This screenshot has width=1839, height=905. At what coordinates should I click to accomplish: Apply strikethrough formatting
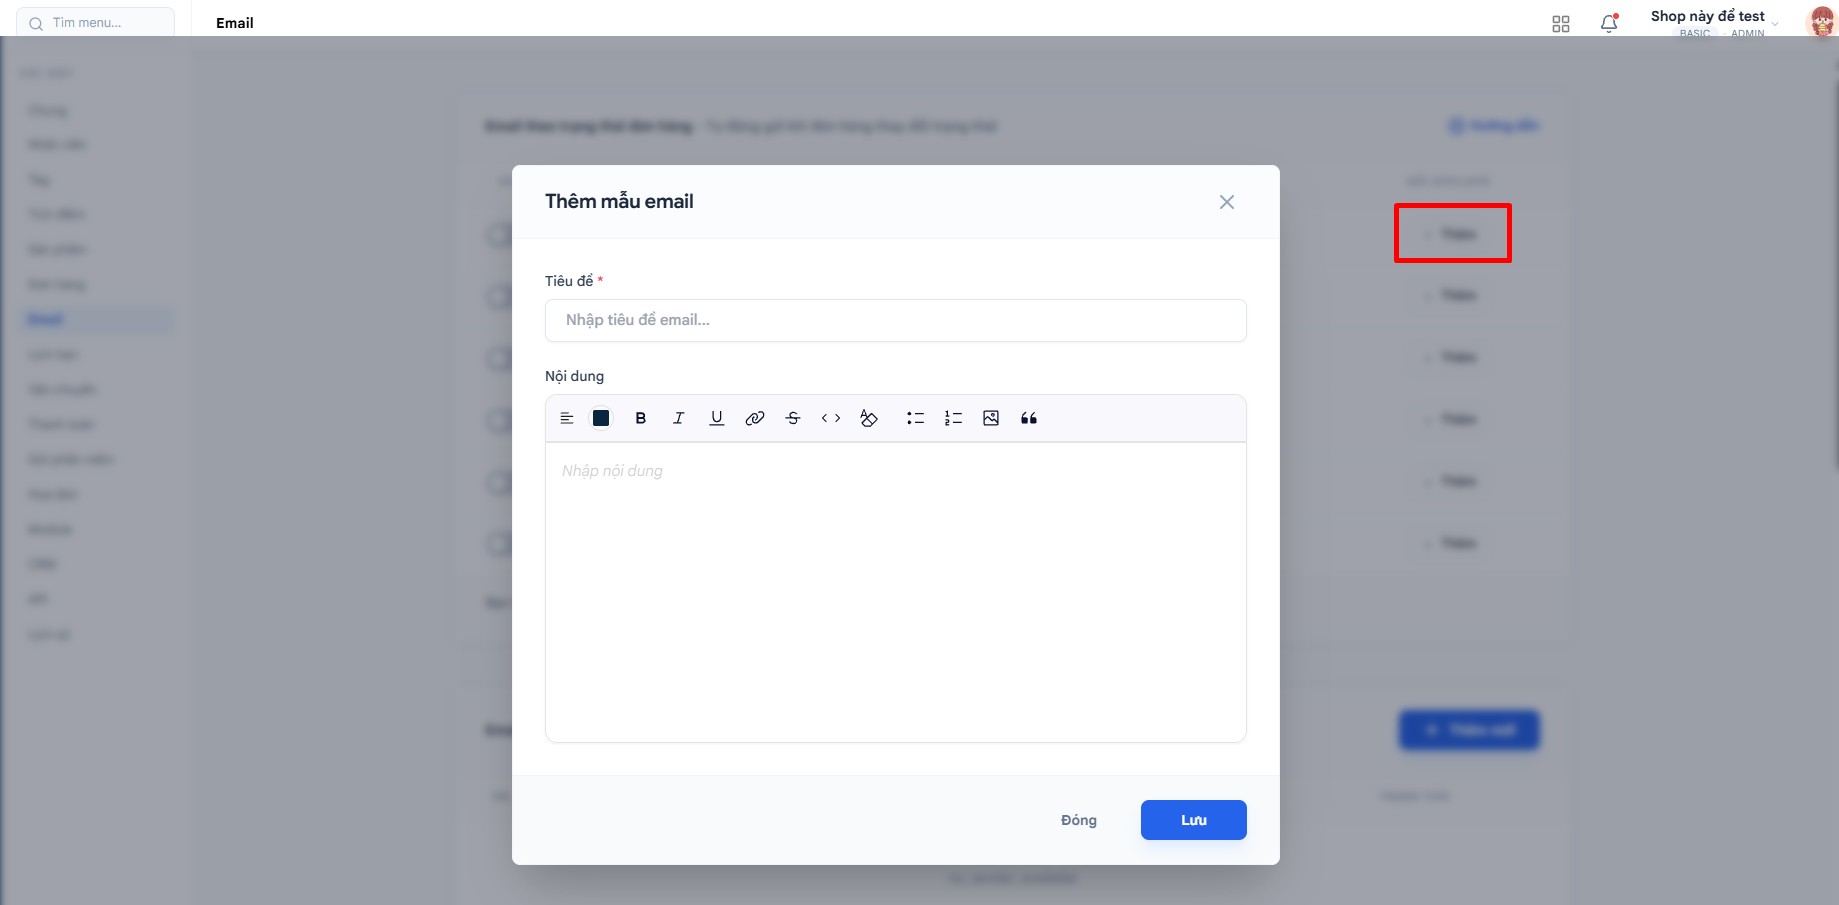click(x=793, y=418)
